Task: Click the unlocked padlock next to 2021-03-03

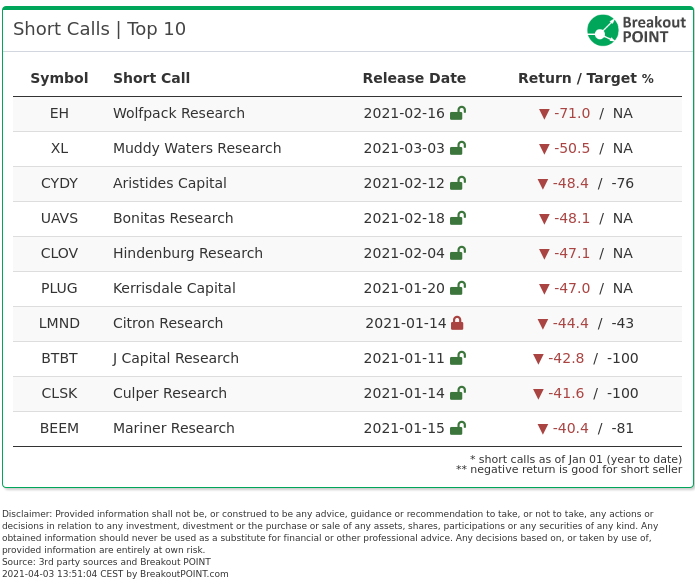Action: point(457,148)
